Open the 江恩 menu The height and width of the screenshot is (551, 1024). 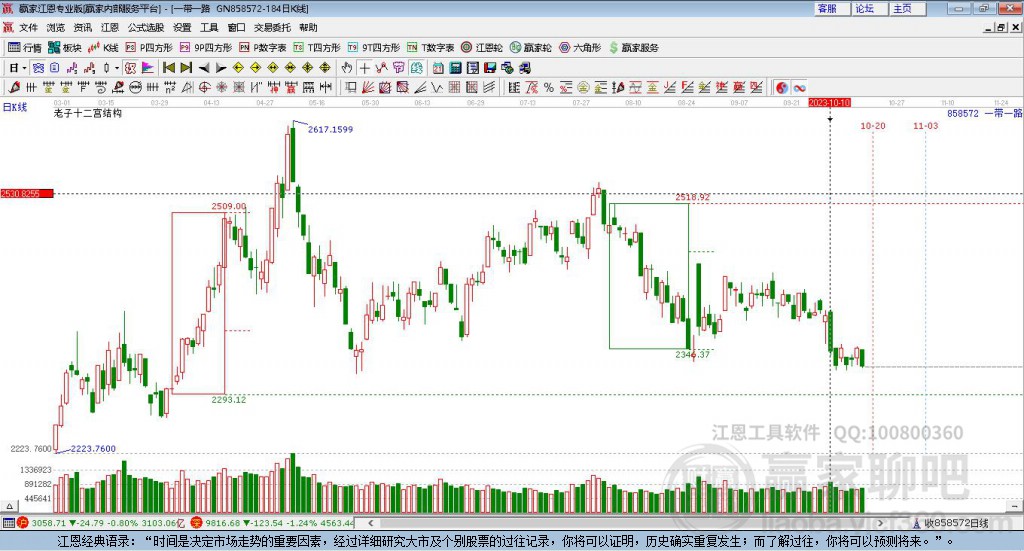[110, 27]
